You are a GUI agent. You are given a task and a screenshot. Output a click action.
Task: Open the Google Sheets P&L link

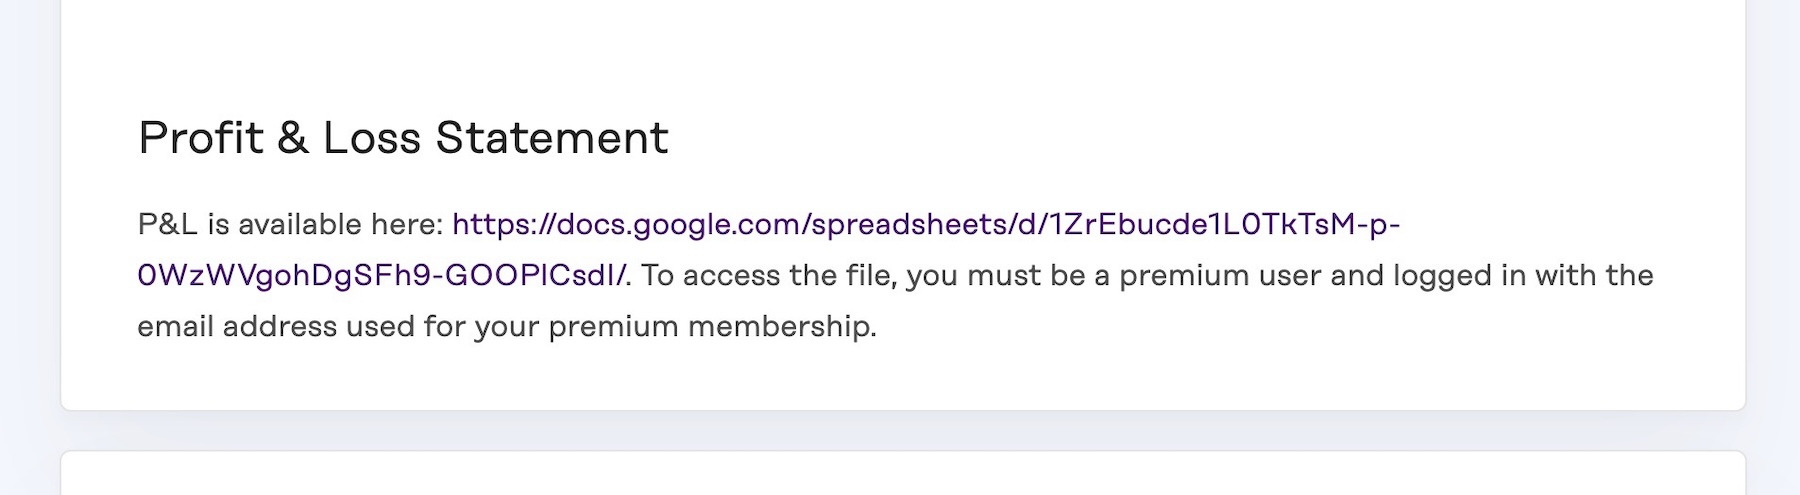point(925,224)
